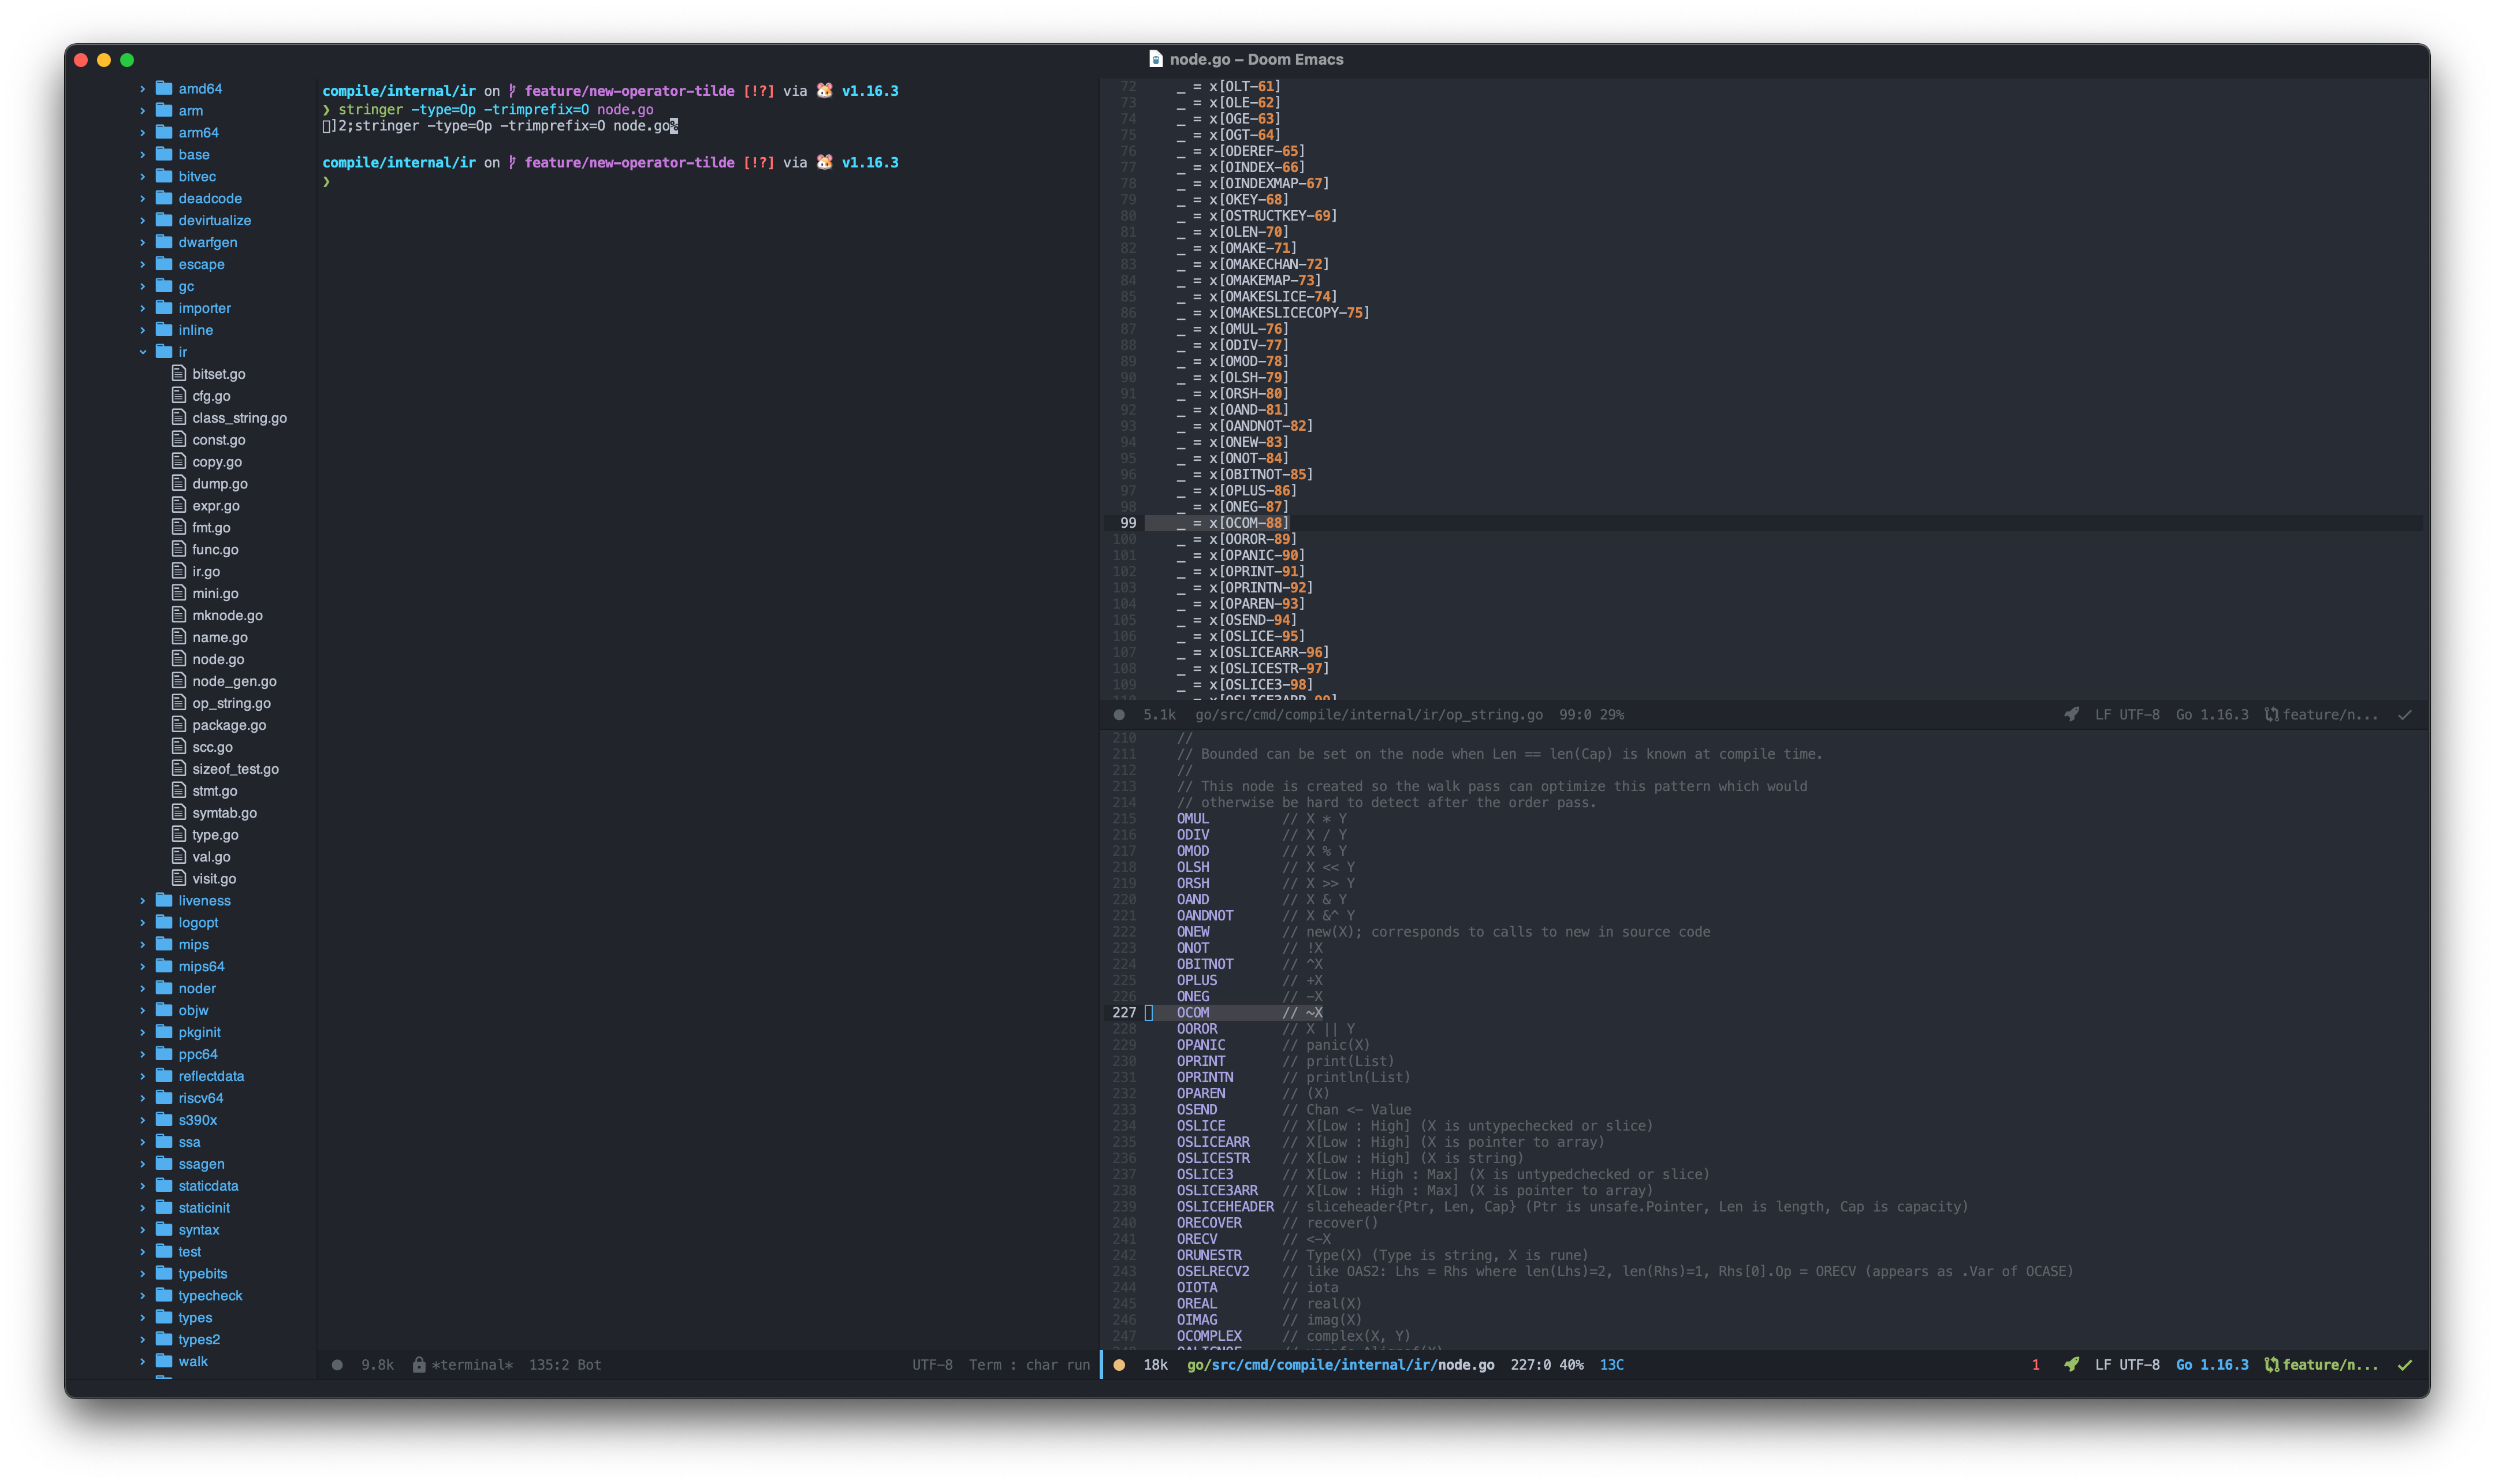The image size is (2495, 1484).
Task: Click the gopher icon in the top shell prompt
Action: click(x=825, y=91)
